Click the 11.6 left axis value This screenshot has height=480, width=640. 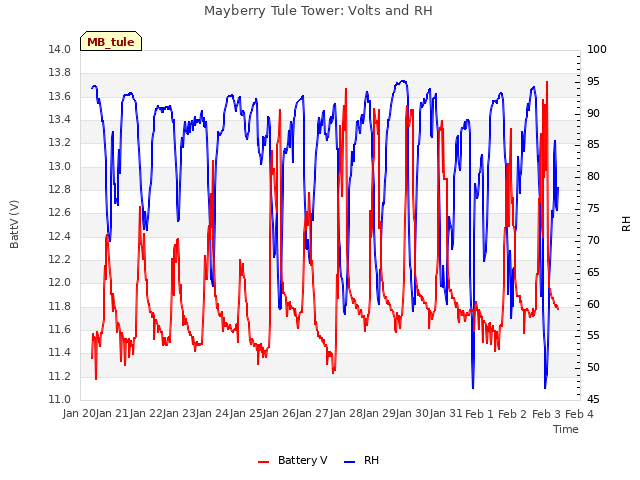[x=60, y=329]
